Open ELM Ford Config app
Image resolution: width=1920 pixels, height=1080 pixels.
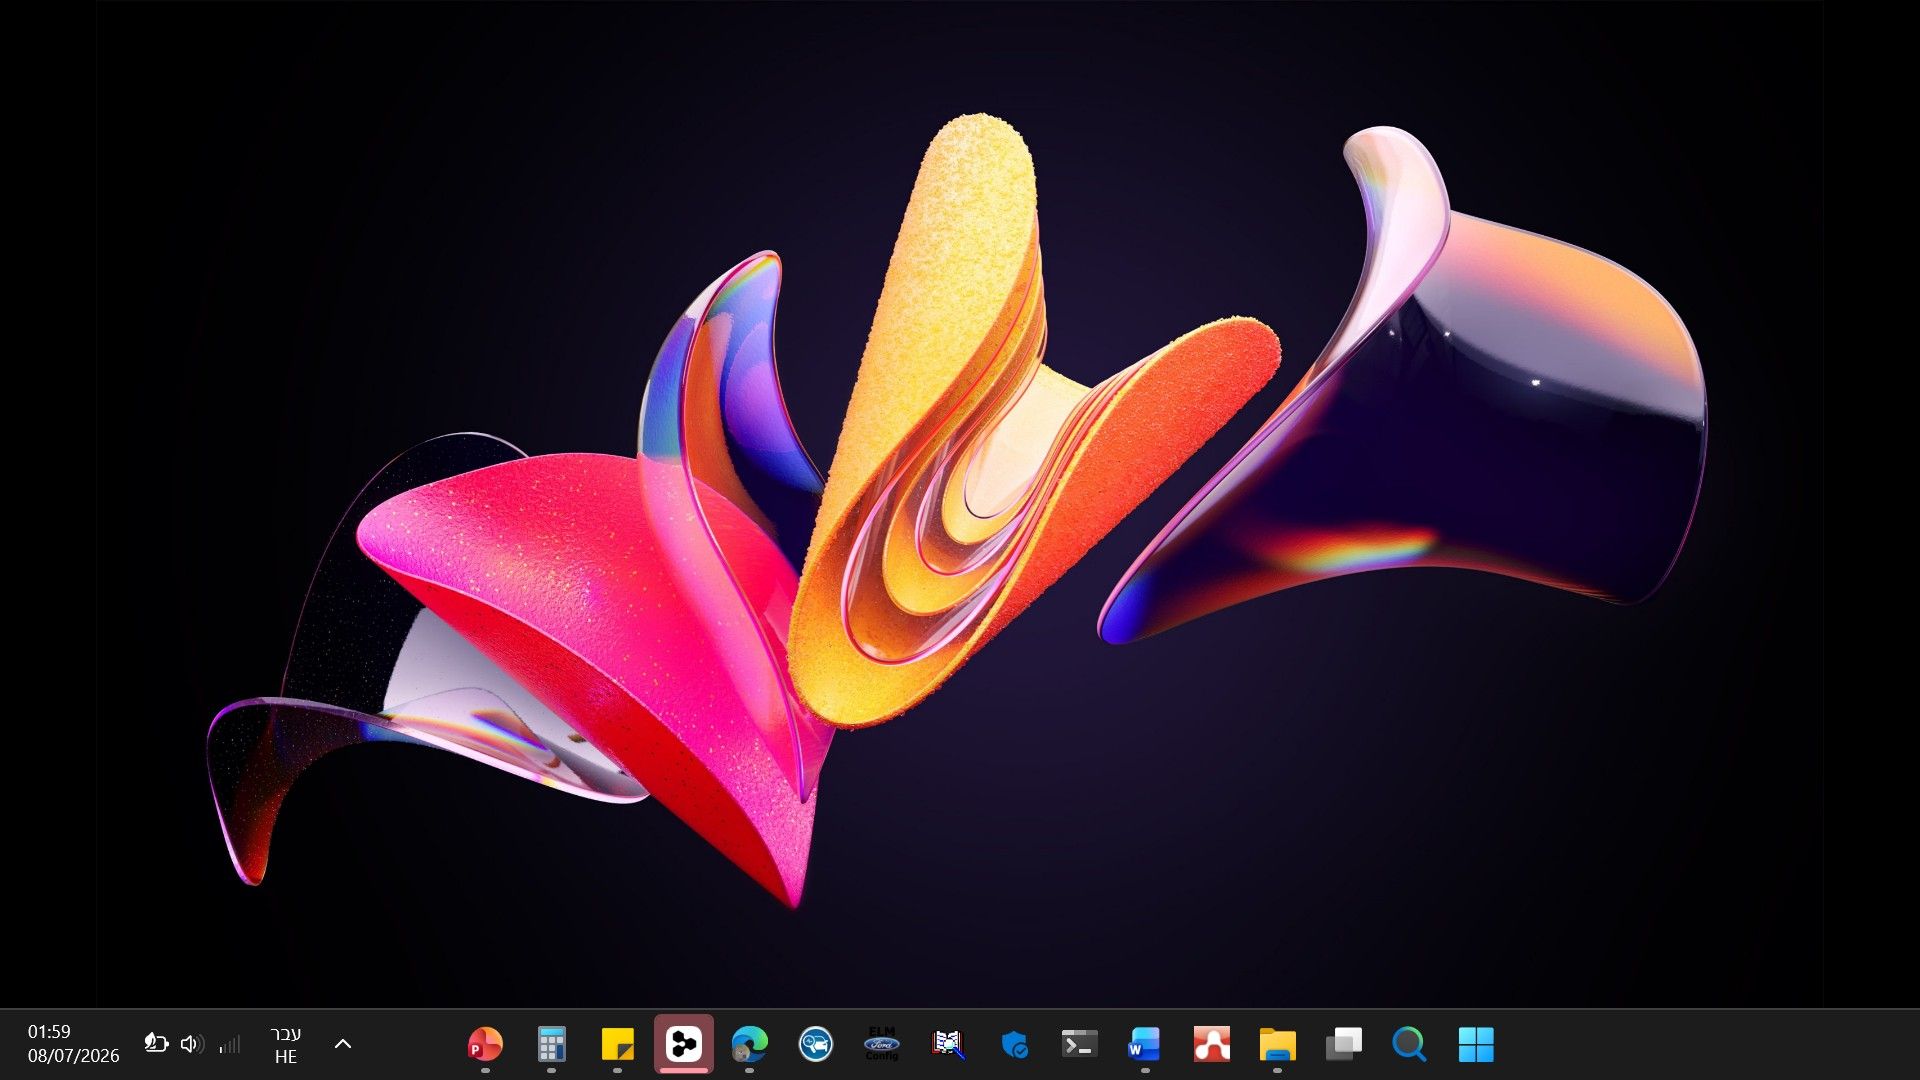882,1045
